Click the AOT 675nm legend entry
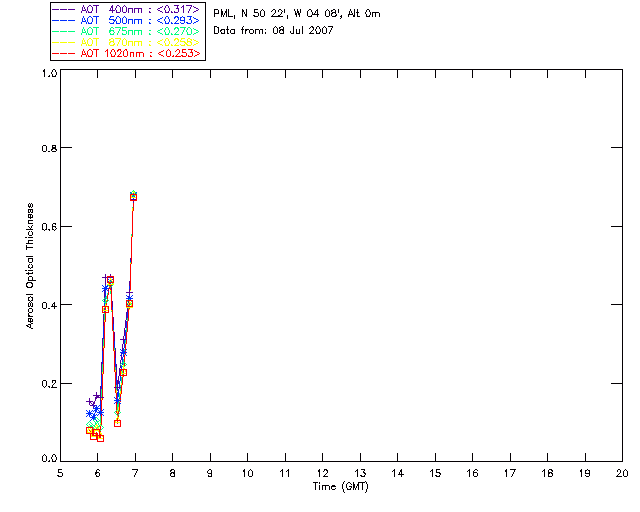 127,31
